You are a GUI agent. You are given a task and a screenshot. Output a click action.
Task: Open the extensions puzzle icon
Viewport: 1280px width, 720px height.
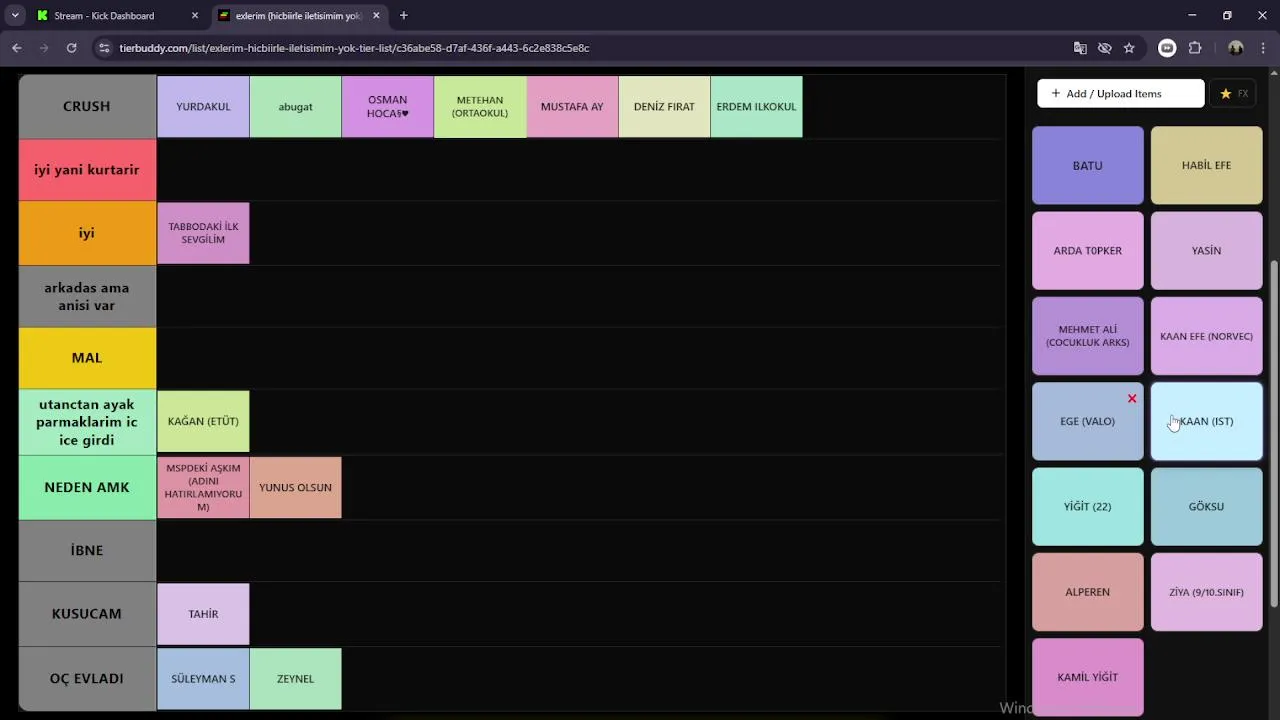point(1195,48)
